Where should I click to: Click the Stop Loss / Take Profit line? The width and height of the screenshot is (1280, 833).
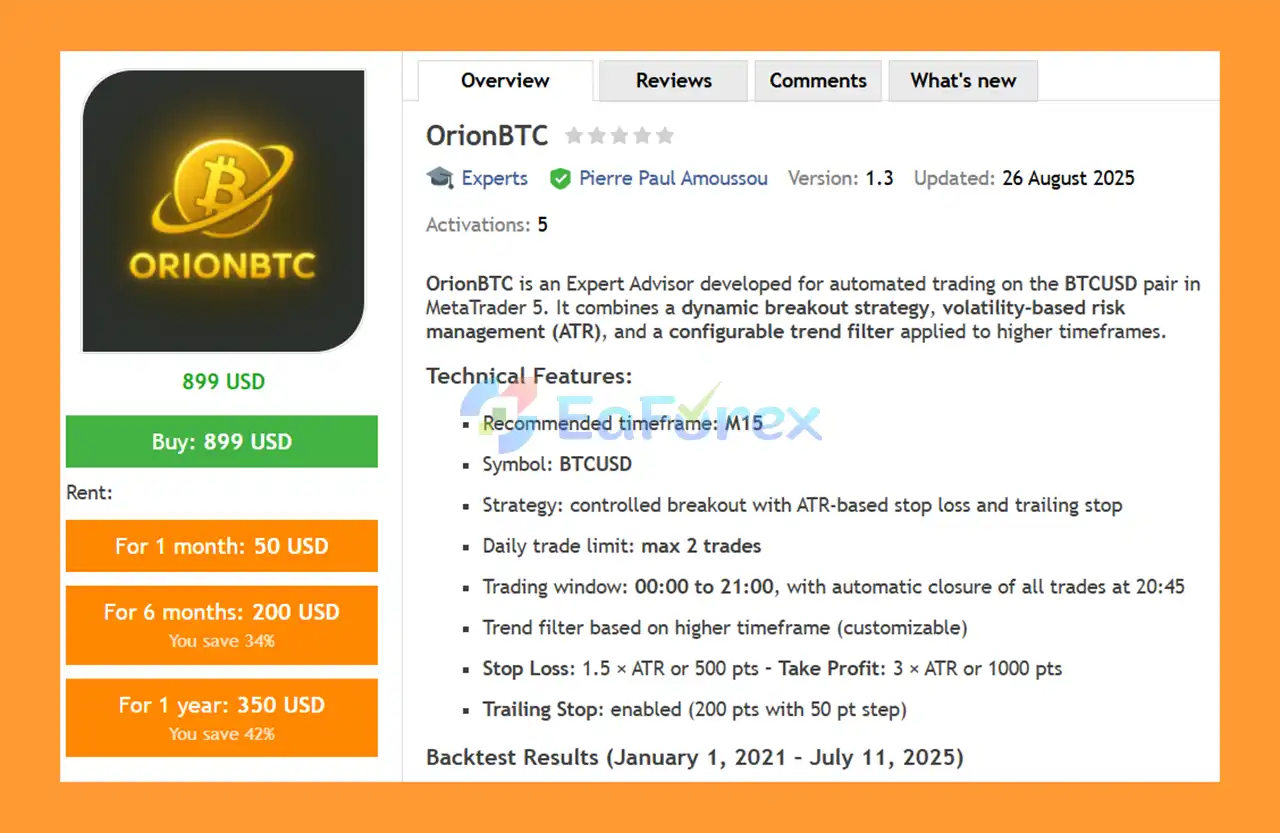[772, 668]
